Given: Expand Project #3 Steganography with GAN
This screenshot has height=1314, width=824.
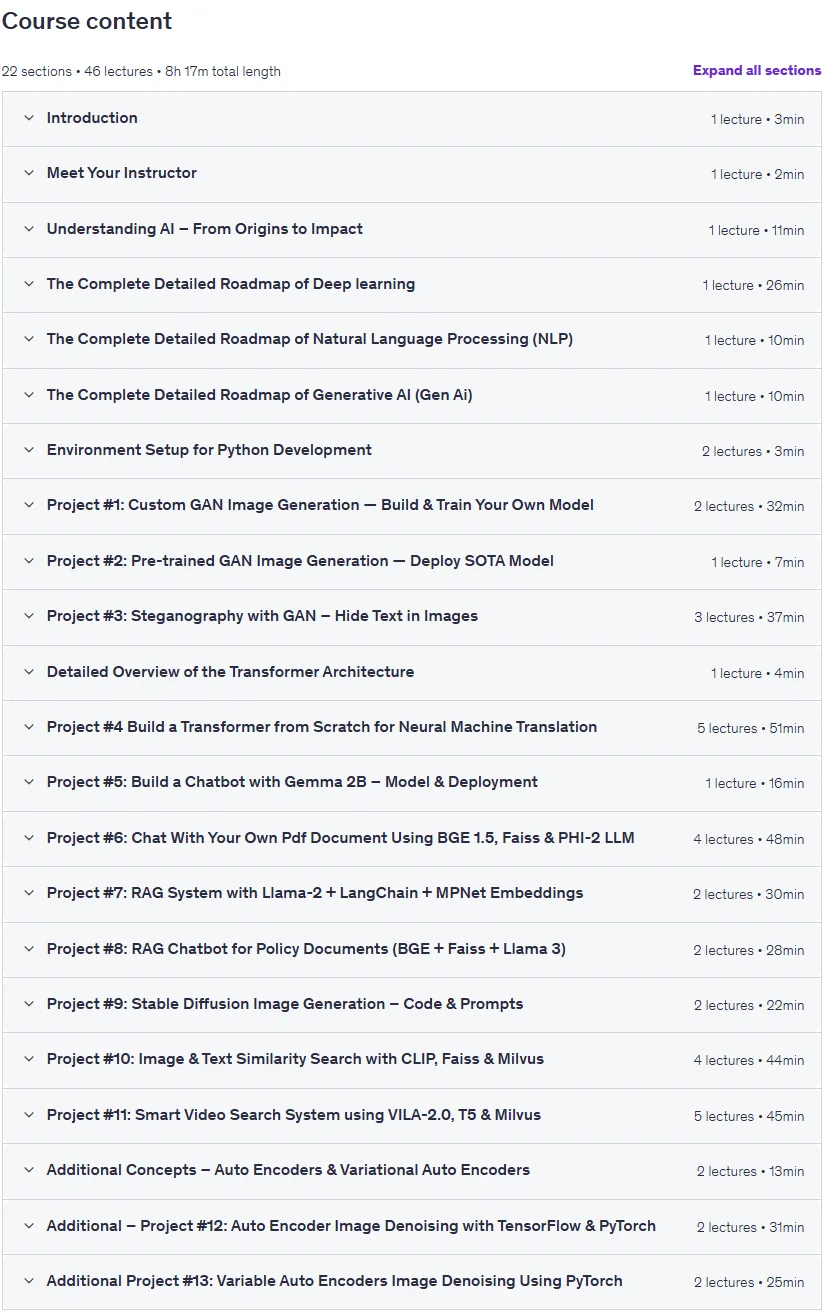Looking at the screenshot, I should point(412,617).
